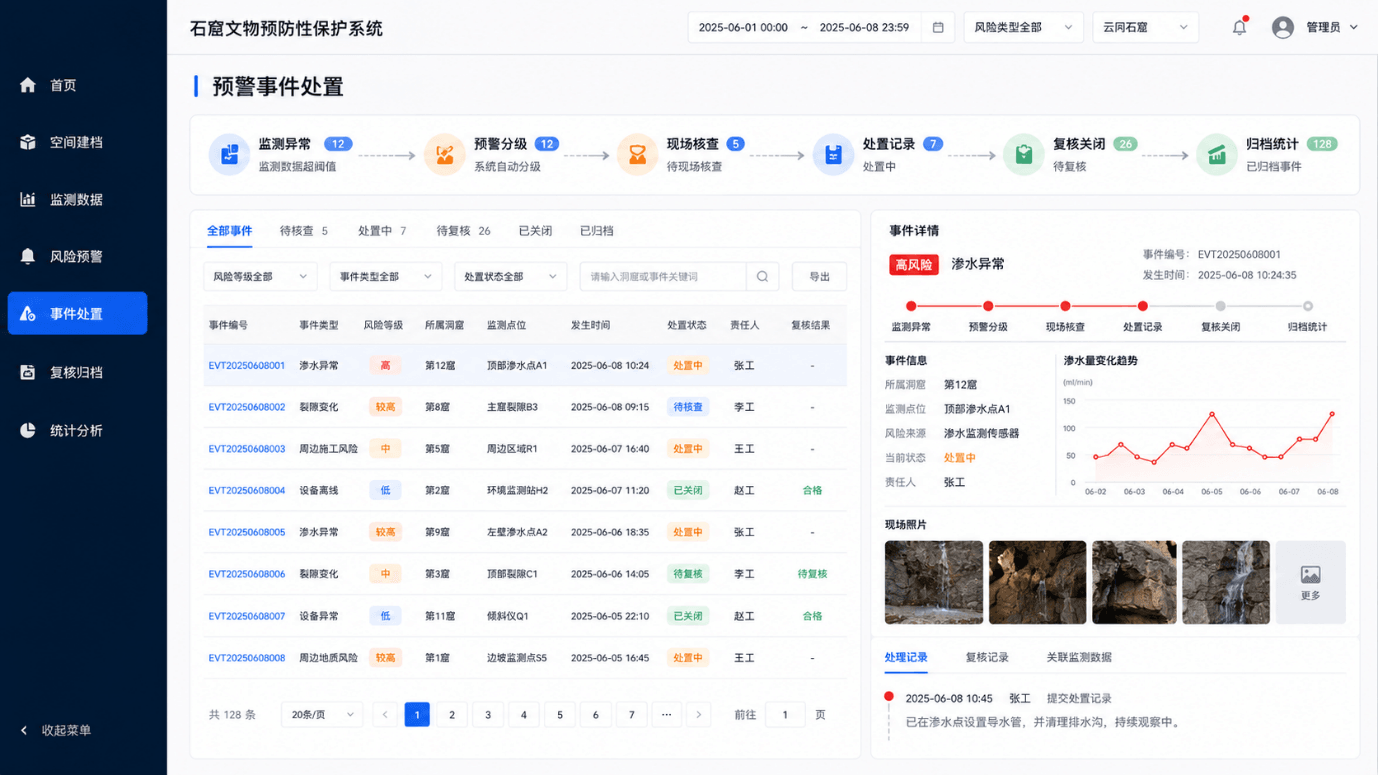Click the warning icon for 事件处置
1378x775 pixels.
point(28,314)
